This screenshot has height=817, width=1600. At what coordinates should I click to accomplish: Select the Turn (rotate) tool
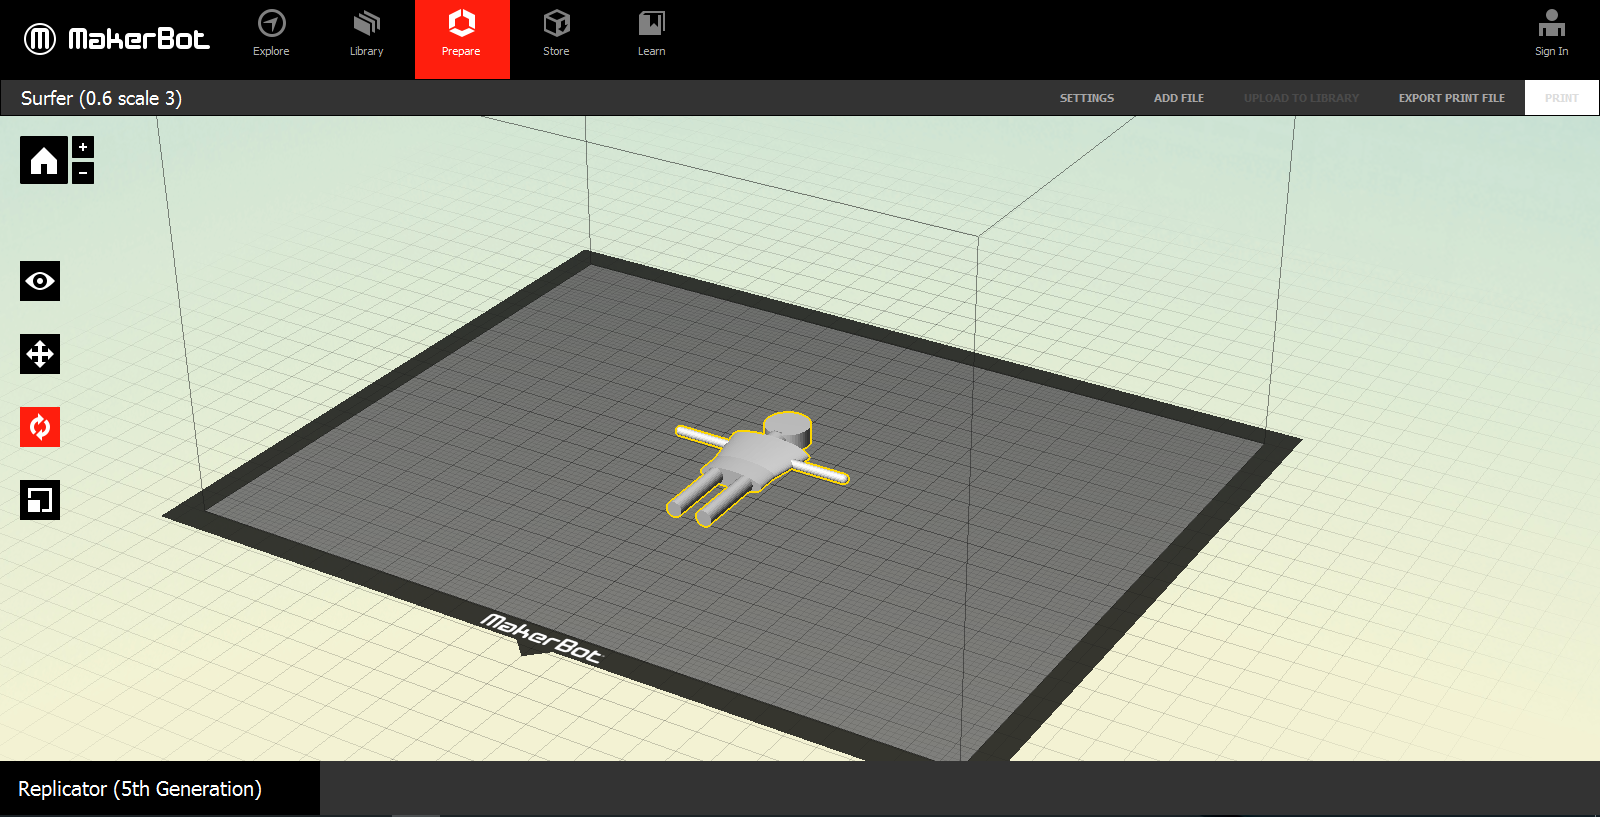tap(40, 427)
